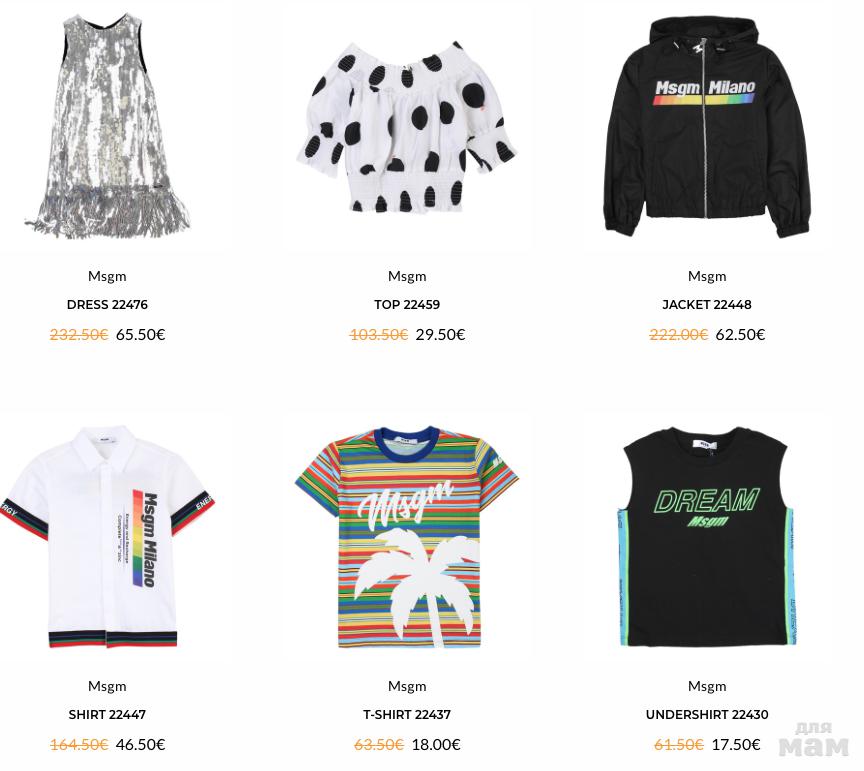Click the SHIRT 22447 product title
This screenshot has width=864, height=771.
[107, 715]
